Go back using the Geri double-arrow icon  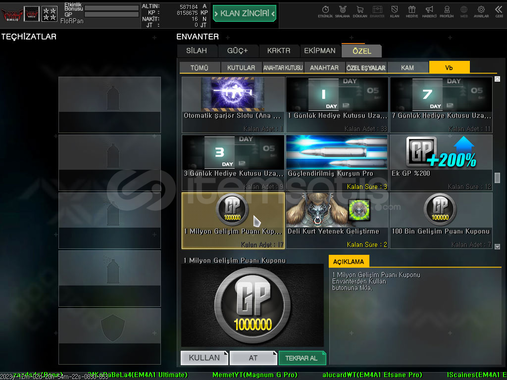499,12
